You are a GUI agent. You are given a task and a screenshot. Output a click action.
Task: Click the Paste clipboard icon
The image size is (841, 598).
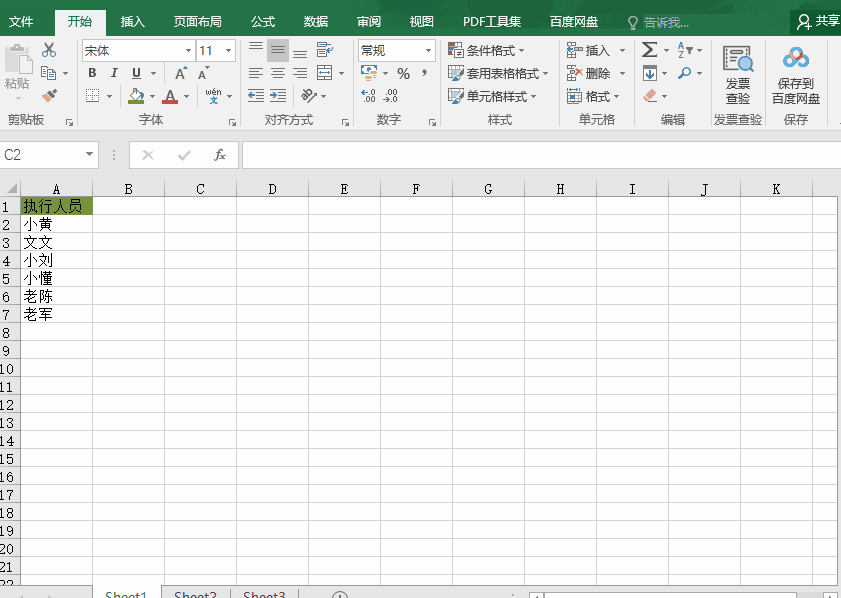click(17, 60)
